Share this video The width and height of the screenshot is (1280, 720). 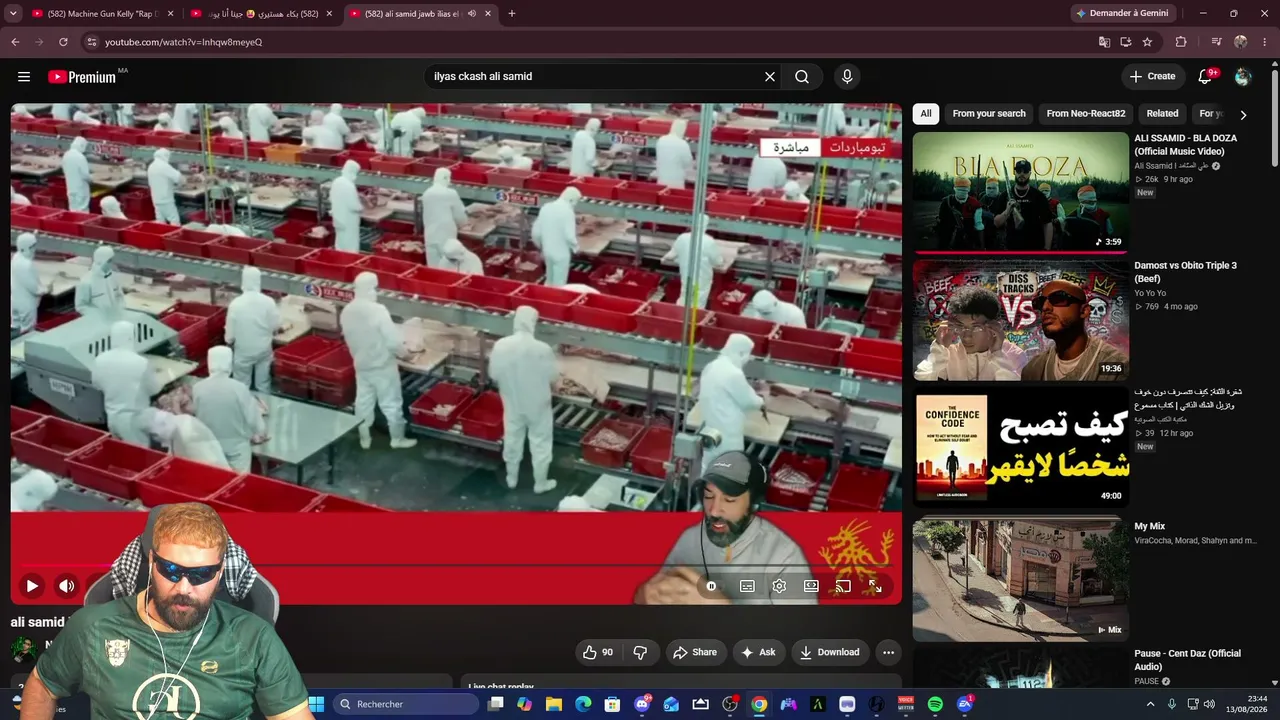[x=695, y=652]
